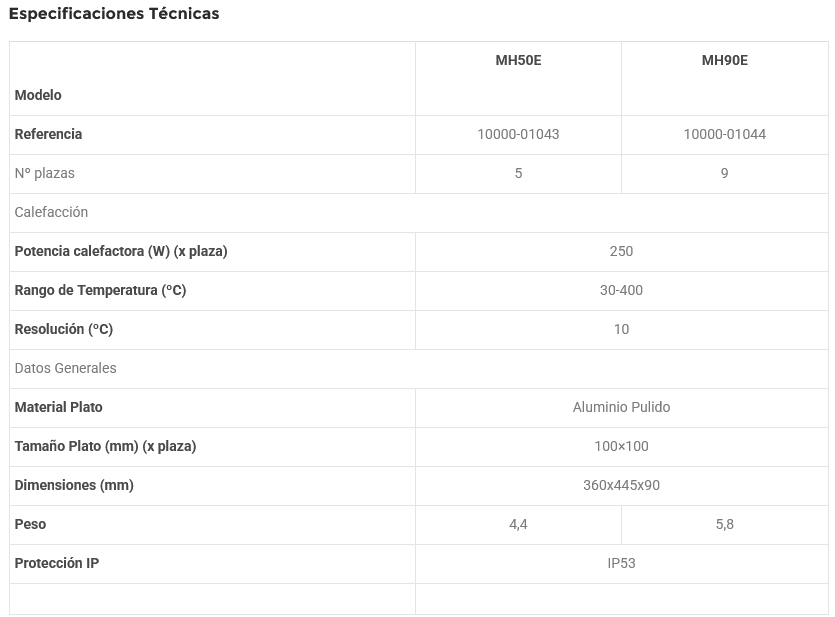Click the 360x445x90 dimensions value
This screenshot has height=617, width=835.
click(x=621, y=485)
